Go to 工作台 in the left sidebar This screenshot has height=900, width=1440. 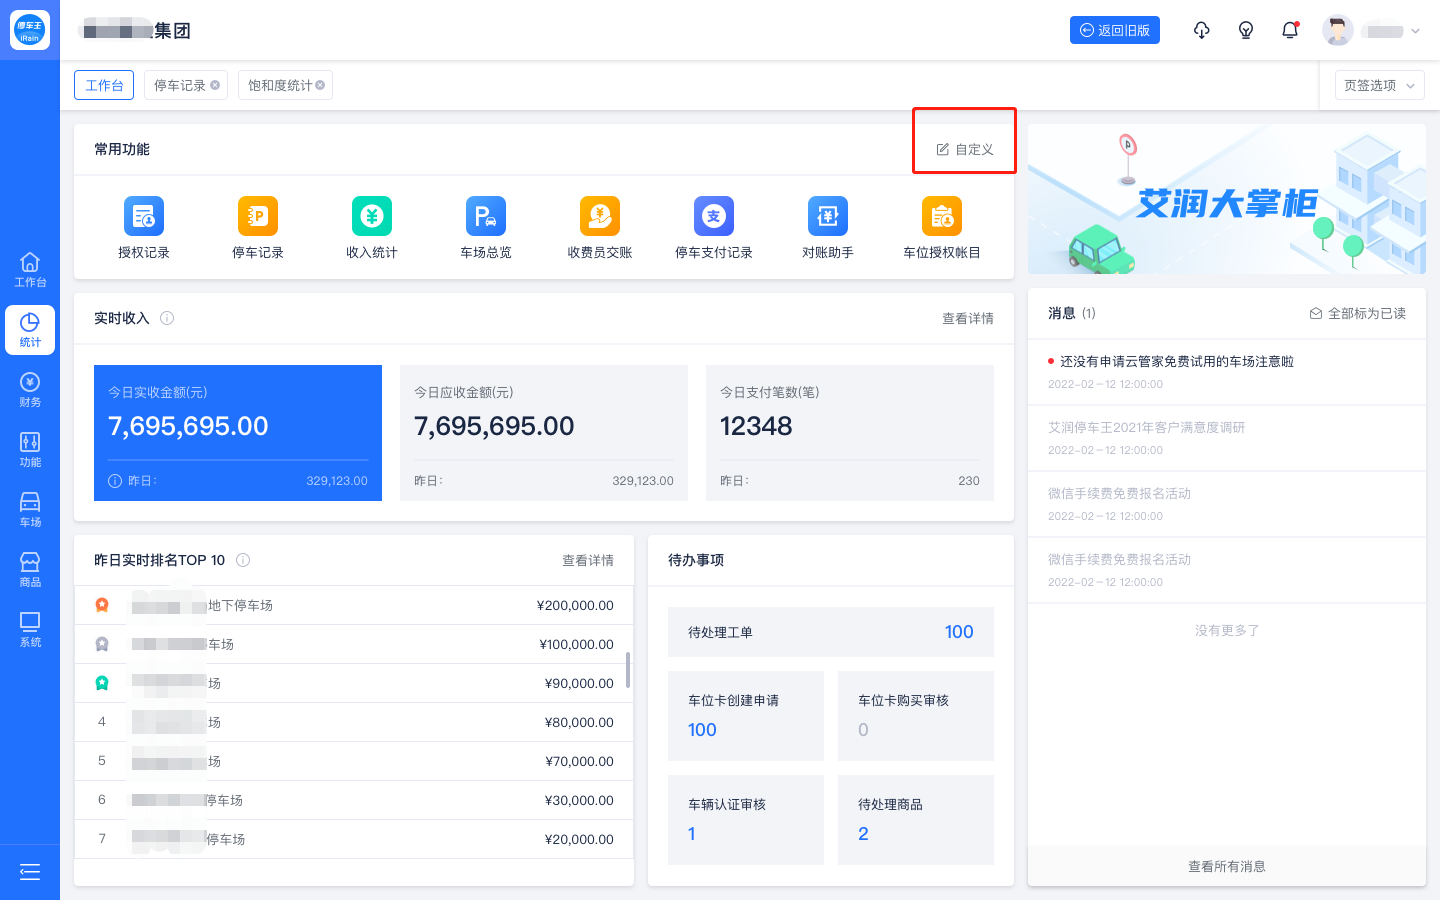click(30, 270)
